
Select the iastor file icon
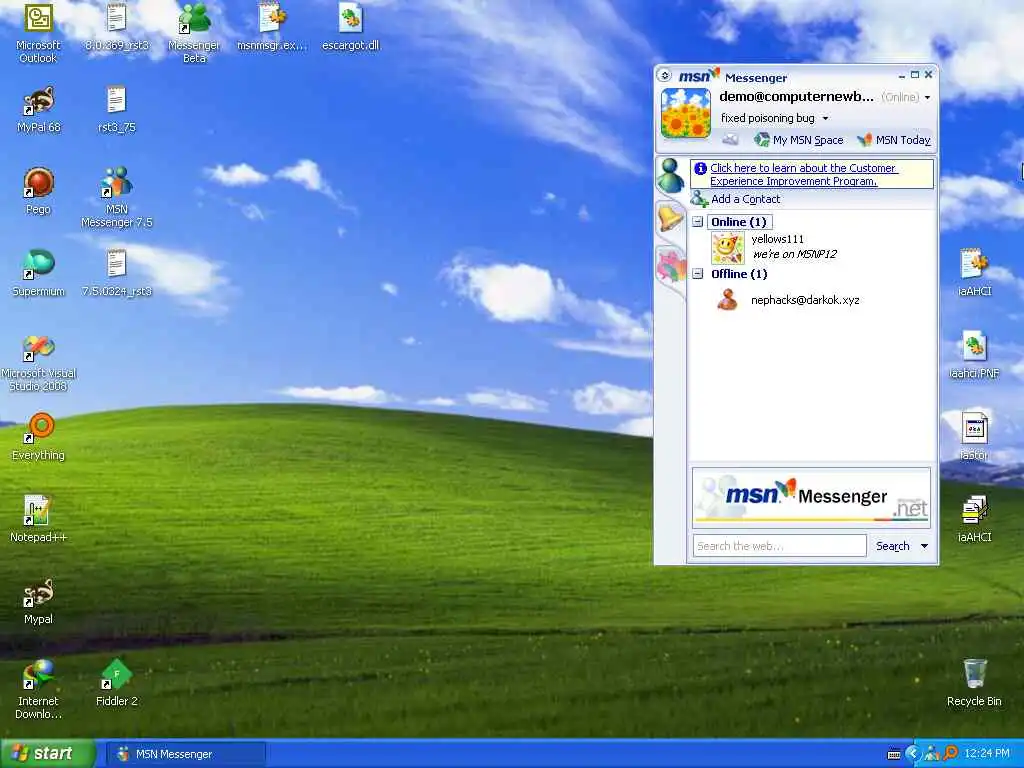click(x=974, y=436)
